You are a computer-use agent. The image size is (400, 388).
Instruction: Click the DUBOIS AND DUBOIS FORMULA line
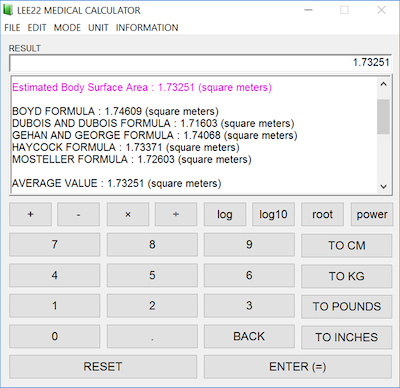[x=153, y=123]
